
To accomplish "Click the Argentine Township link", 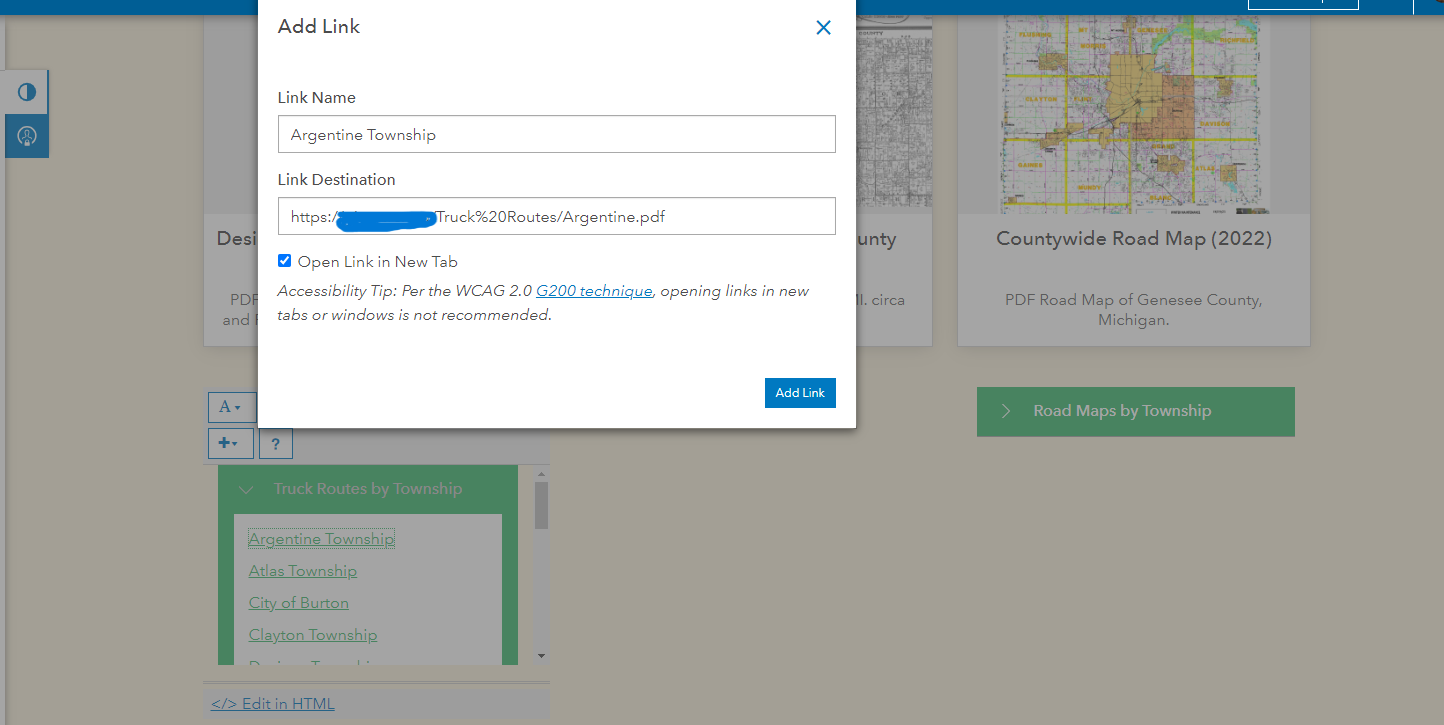I will pos(320,538).
